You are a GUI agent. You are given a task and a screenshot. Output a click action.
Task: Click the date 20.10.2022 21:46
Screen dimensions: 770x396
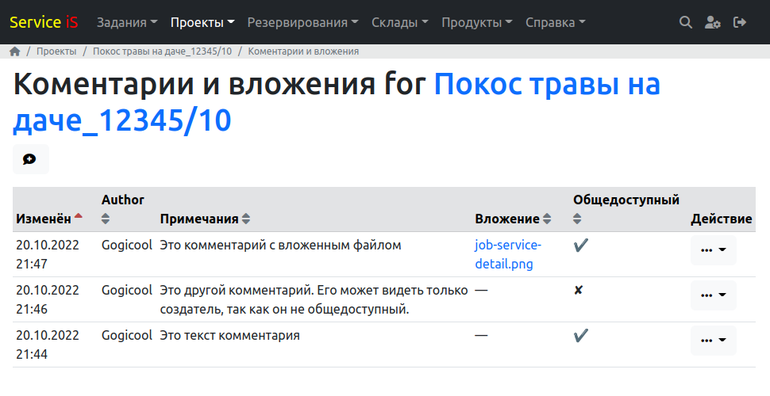coord(47,299)
